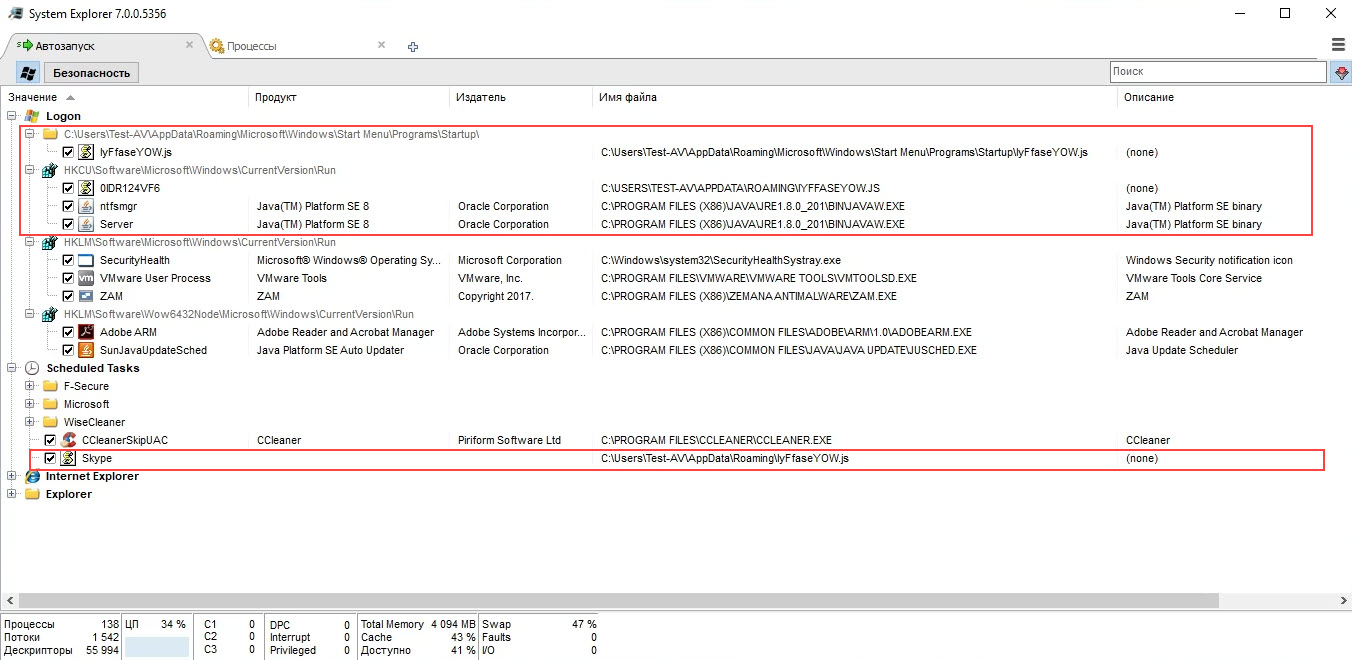The image size is (1352, 660).
Task: Close the Автозапуск tab
Action: click(x=189, y=45)
